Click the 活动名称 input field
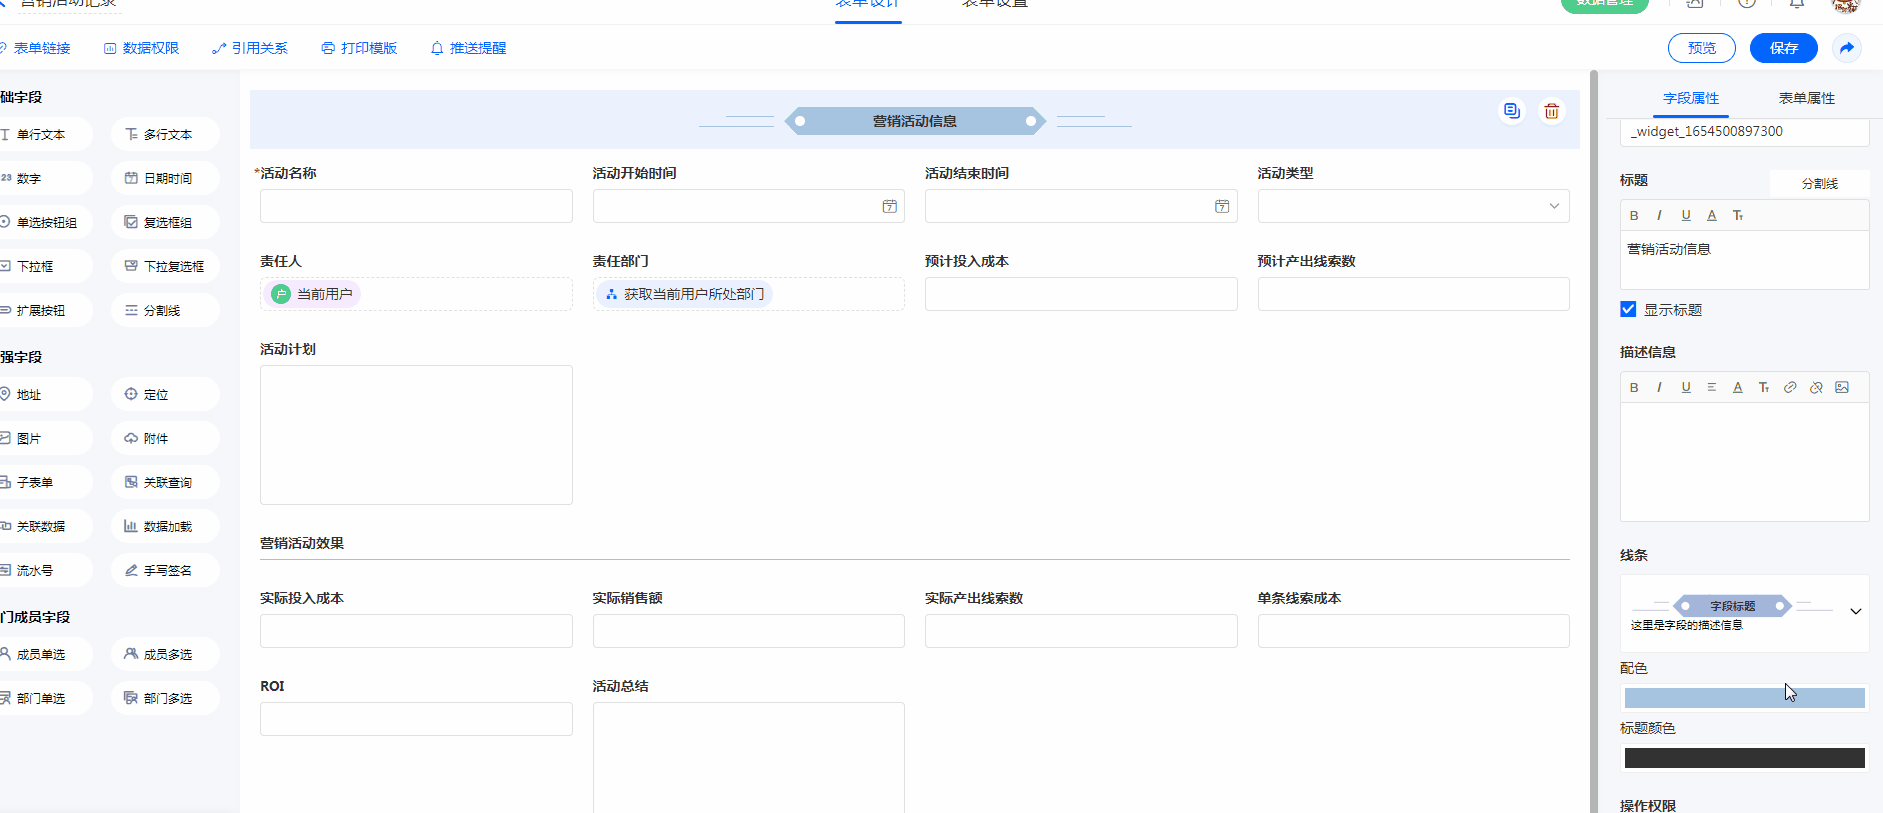Screen dimensions: 1883x813 [x=416, y=206]
